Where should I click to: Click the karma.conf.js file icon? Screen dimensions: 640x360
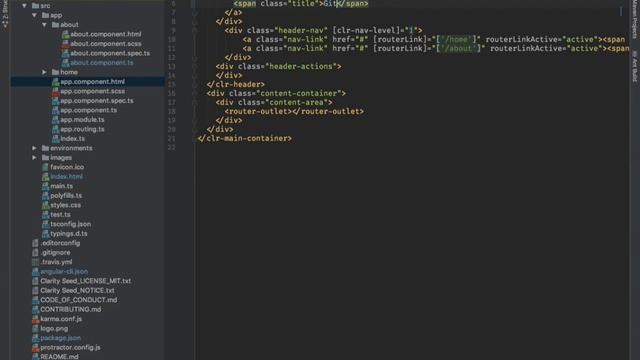click(36, 319)
